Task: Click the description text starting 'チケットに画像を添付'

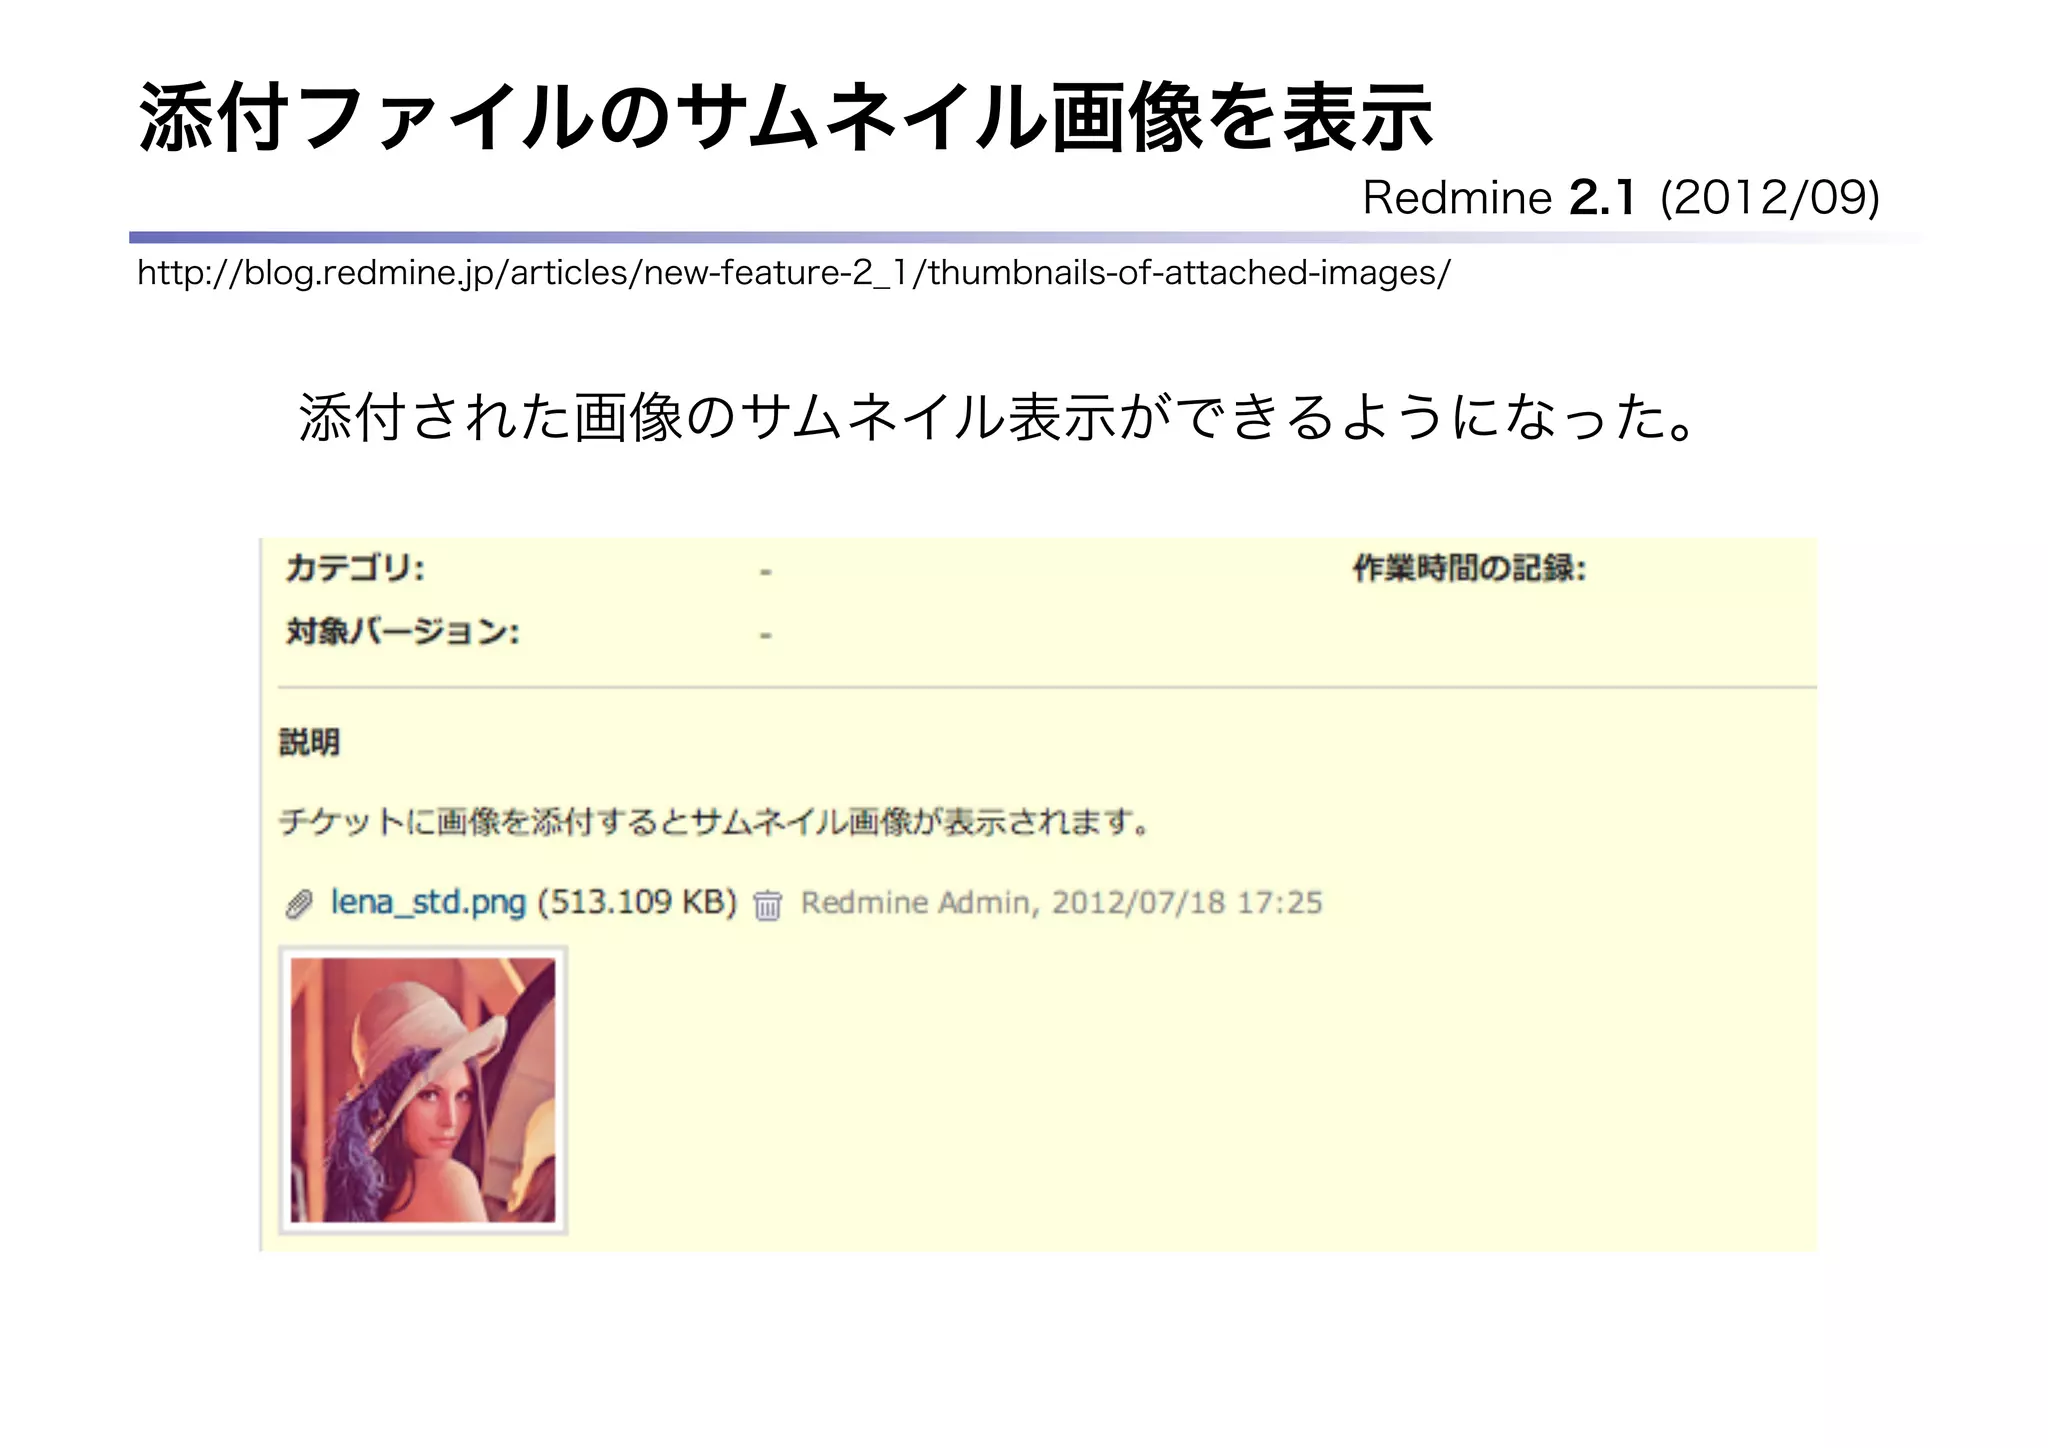Action: pyautogui.click(x=714, y=822)
